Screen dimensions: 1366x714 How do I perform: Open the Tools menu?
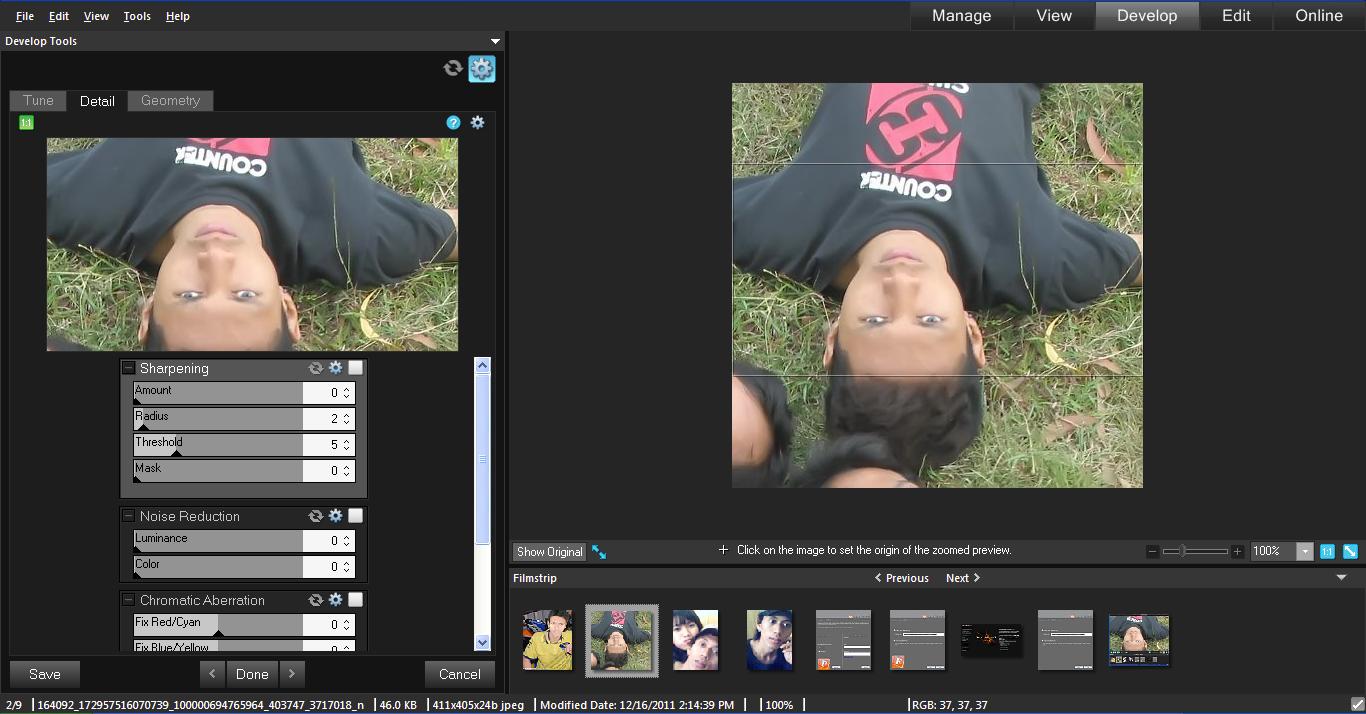pos(137,16)
